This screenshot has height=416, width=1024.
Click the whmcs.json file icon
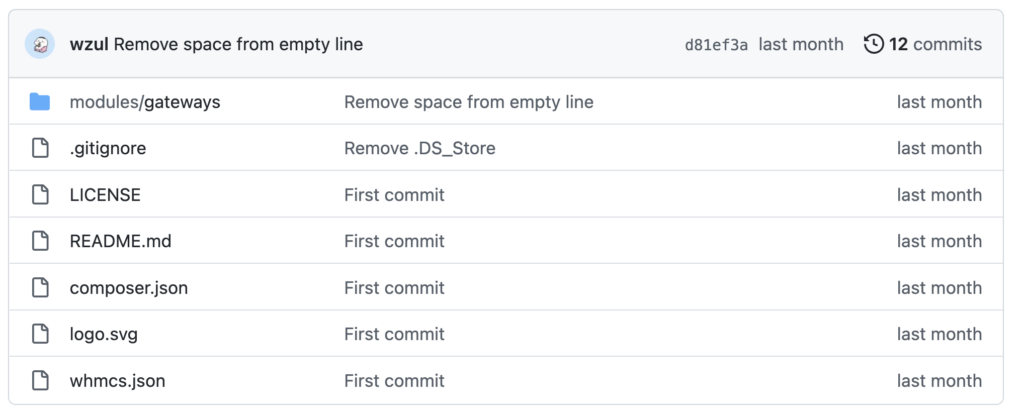click(40, 380)
